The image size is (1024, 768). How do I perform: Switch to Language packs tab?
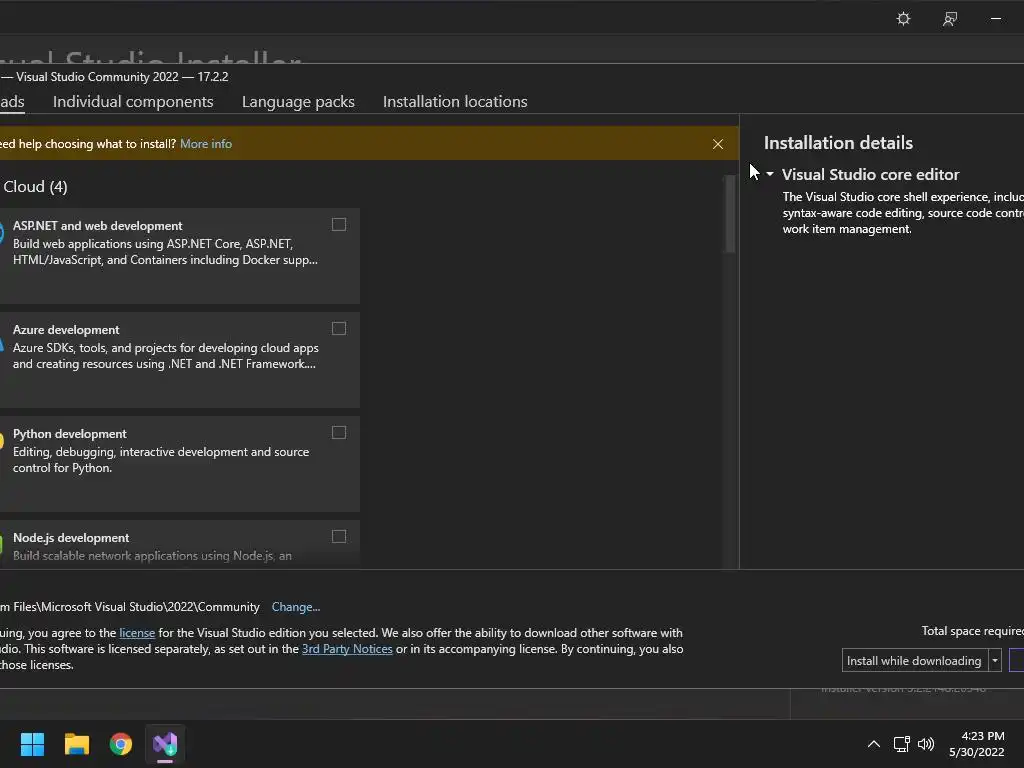pos(298,102)
